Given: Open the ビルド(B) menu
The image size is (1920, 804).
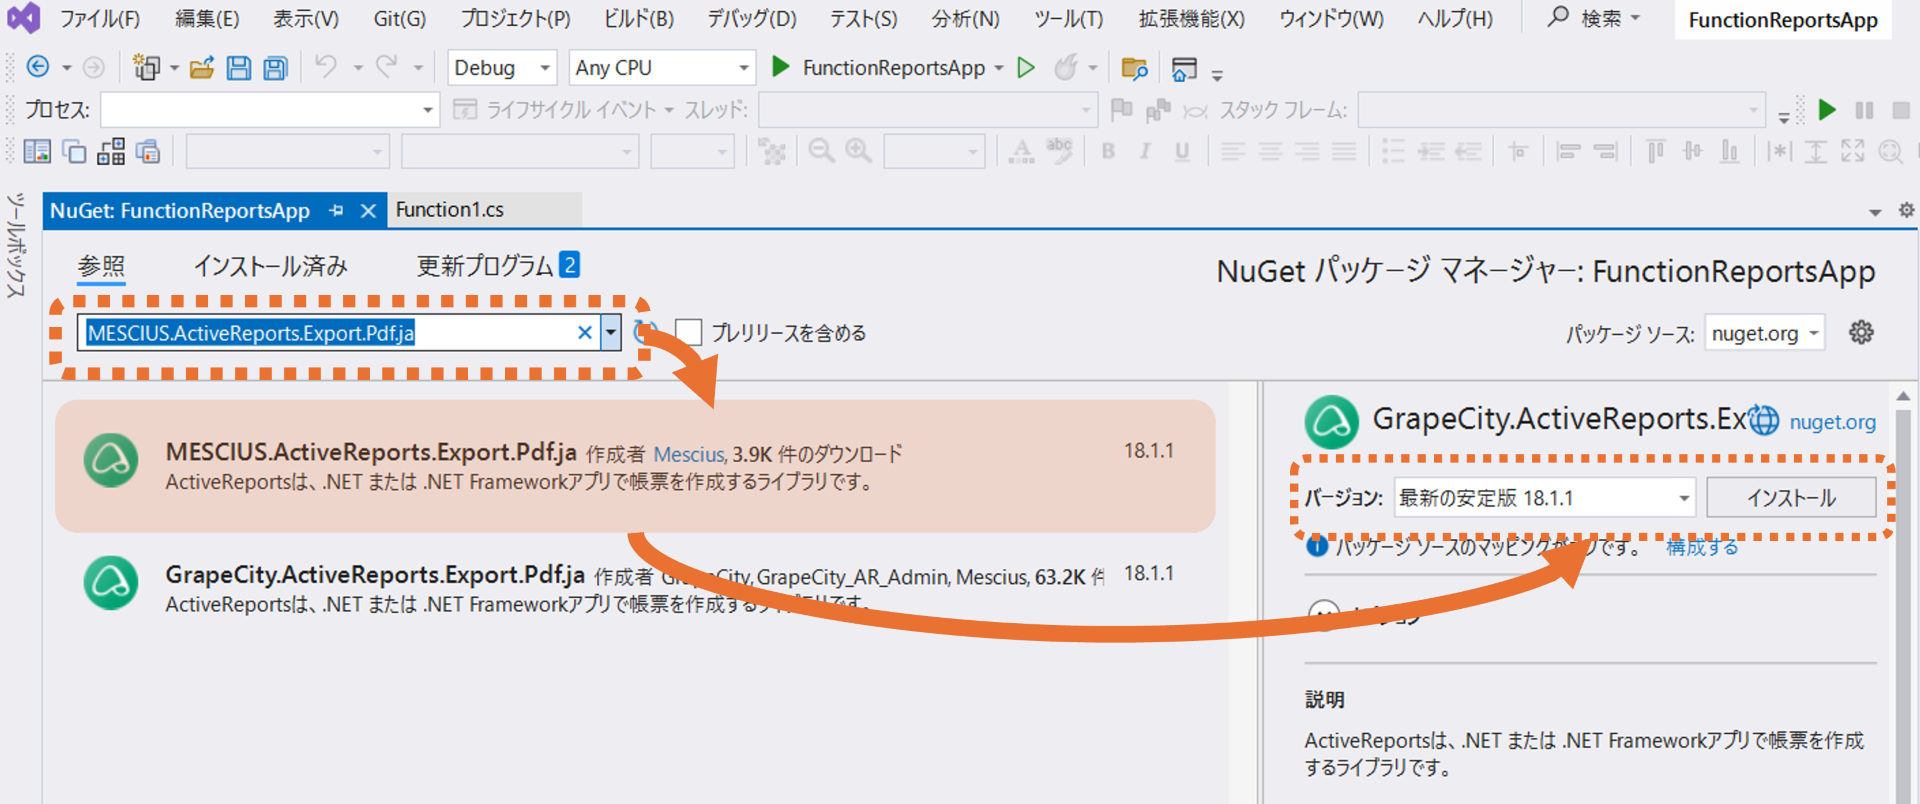Looking at the screenshot, I should pyautogui.click(x=638, y=18).
